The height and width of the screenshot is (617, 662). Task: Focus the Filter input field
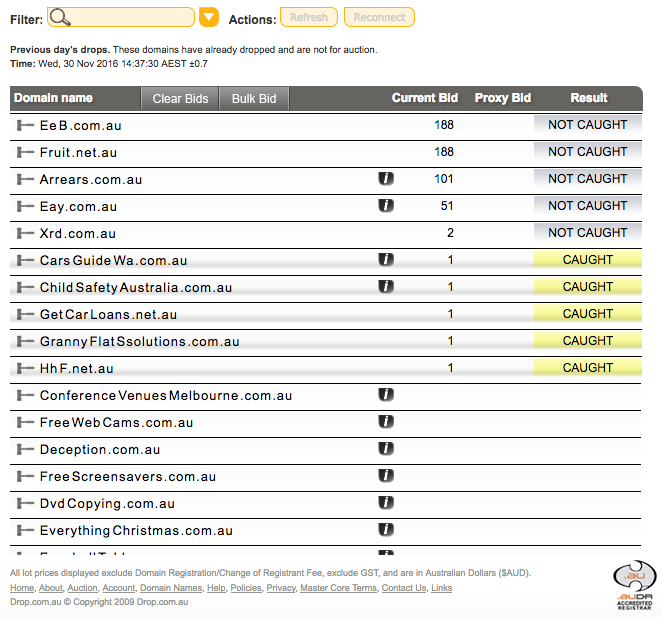pyautogui.click(x=121, y=17)
